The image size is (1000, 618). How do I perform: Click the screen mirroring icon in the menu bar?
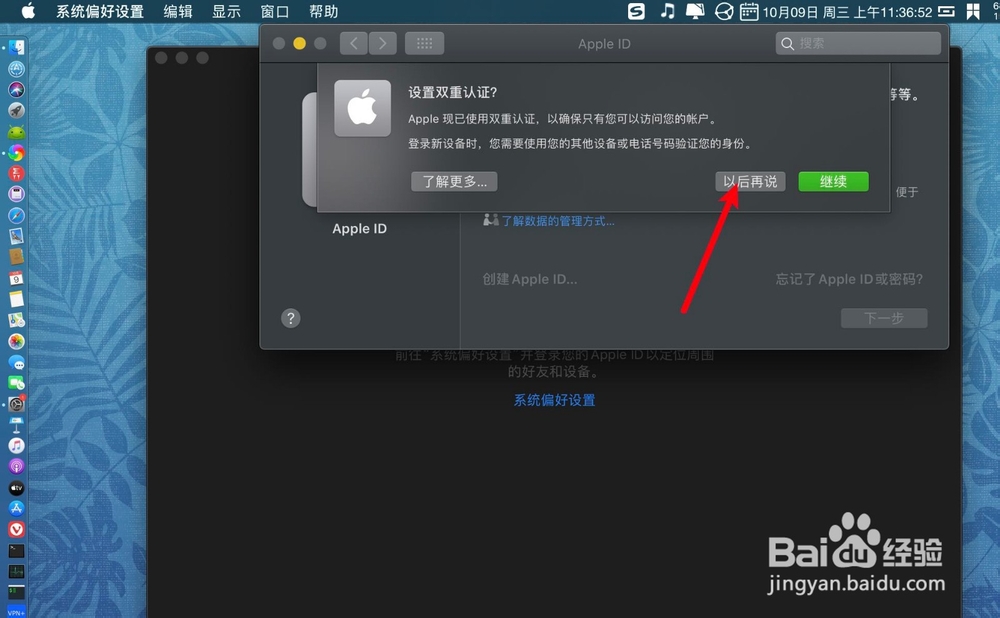click(695, 11)
